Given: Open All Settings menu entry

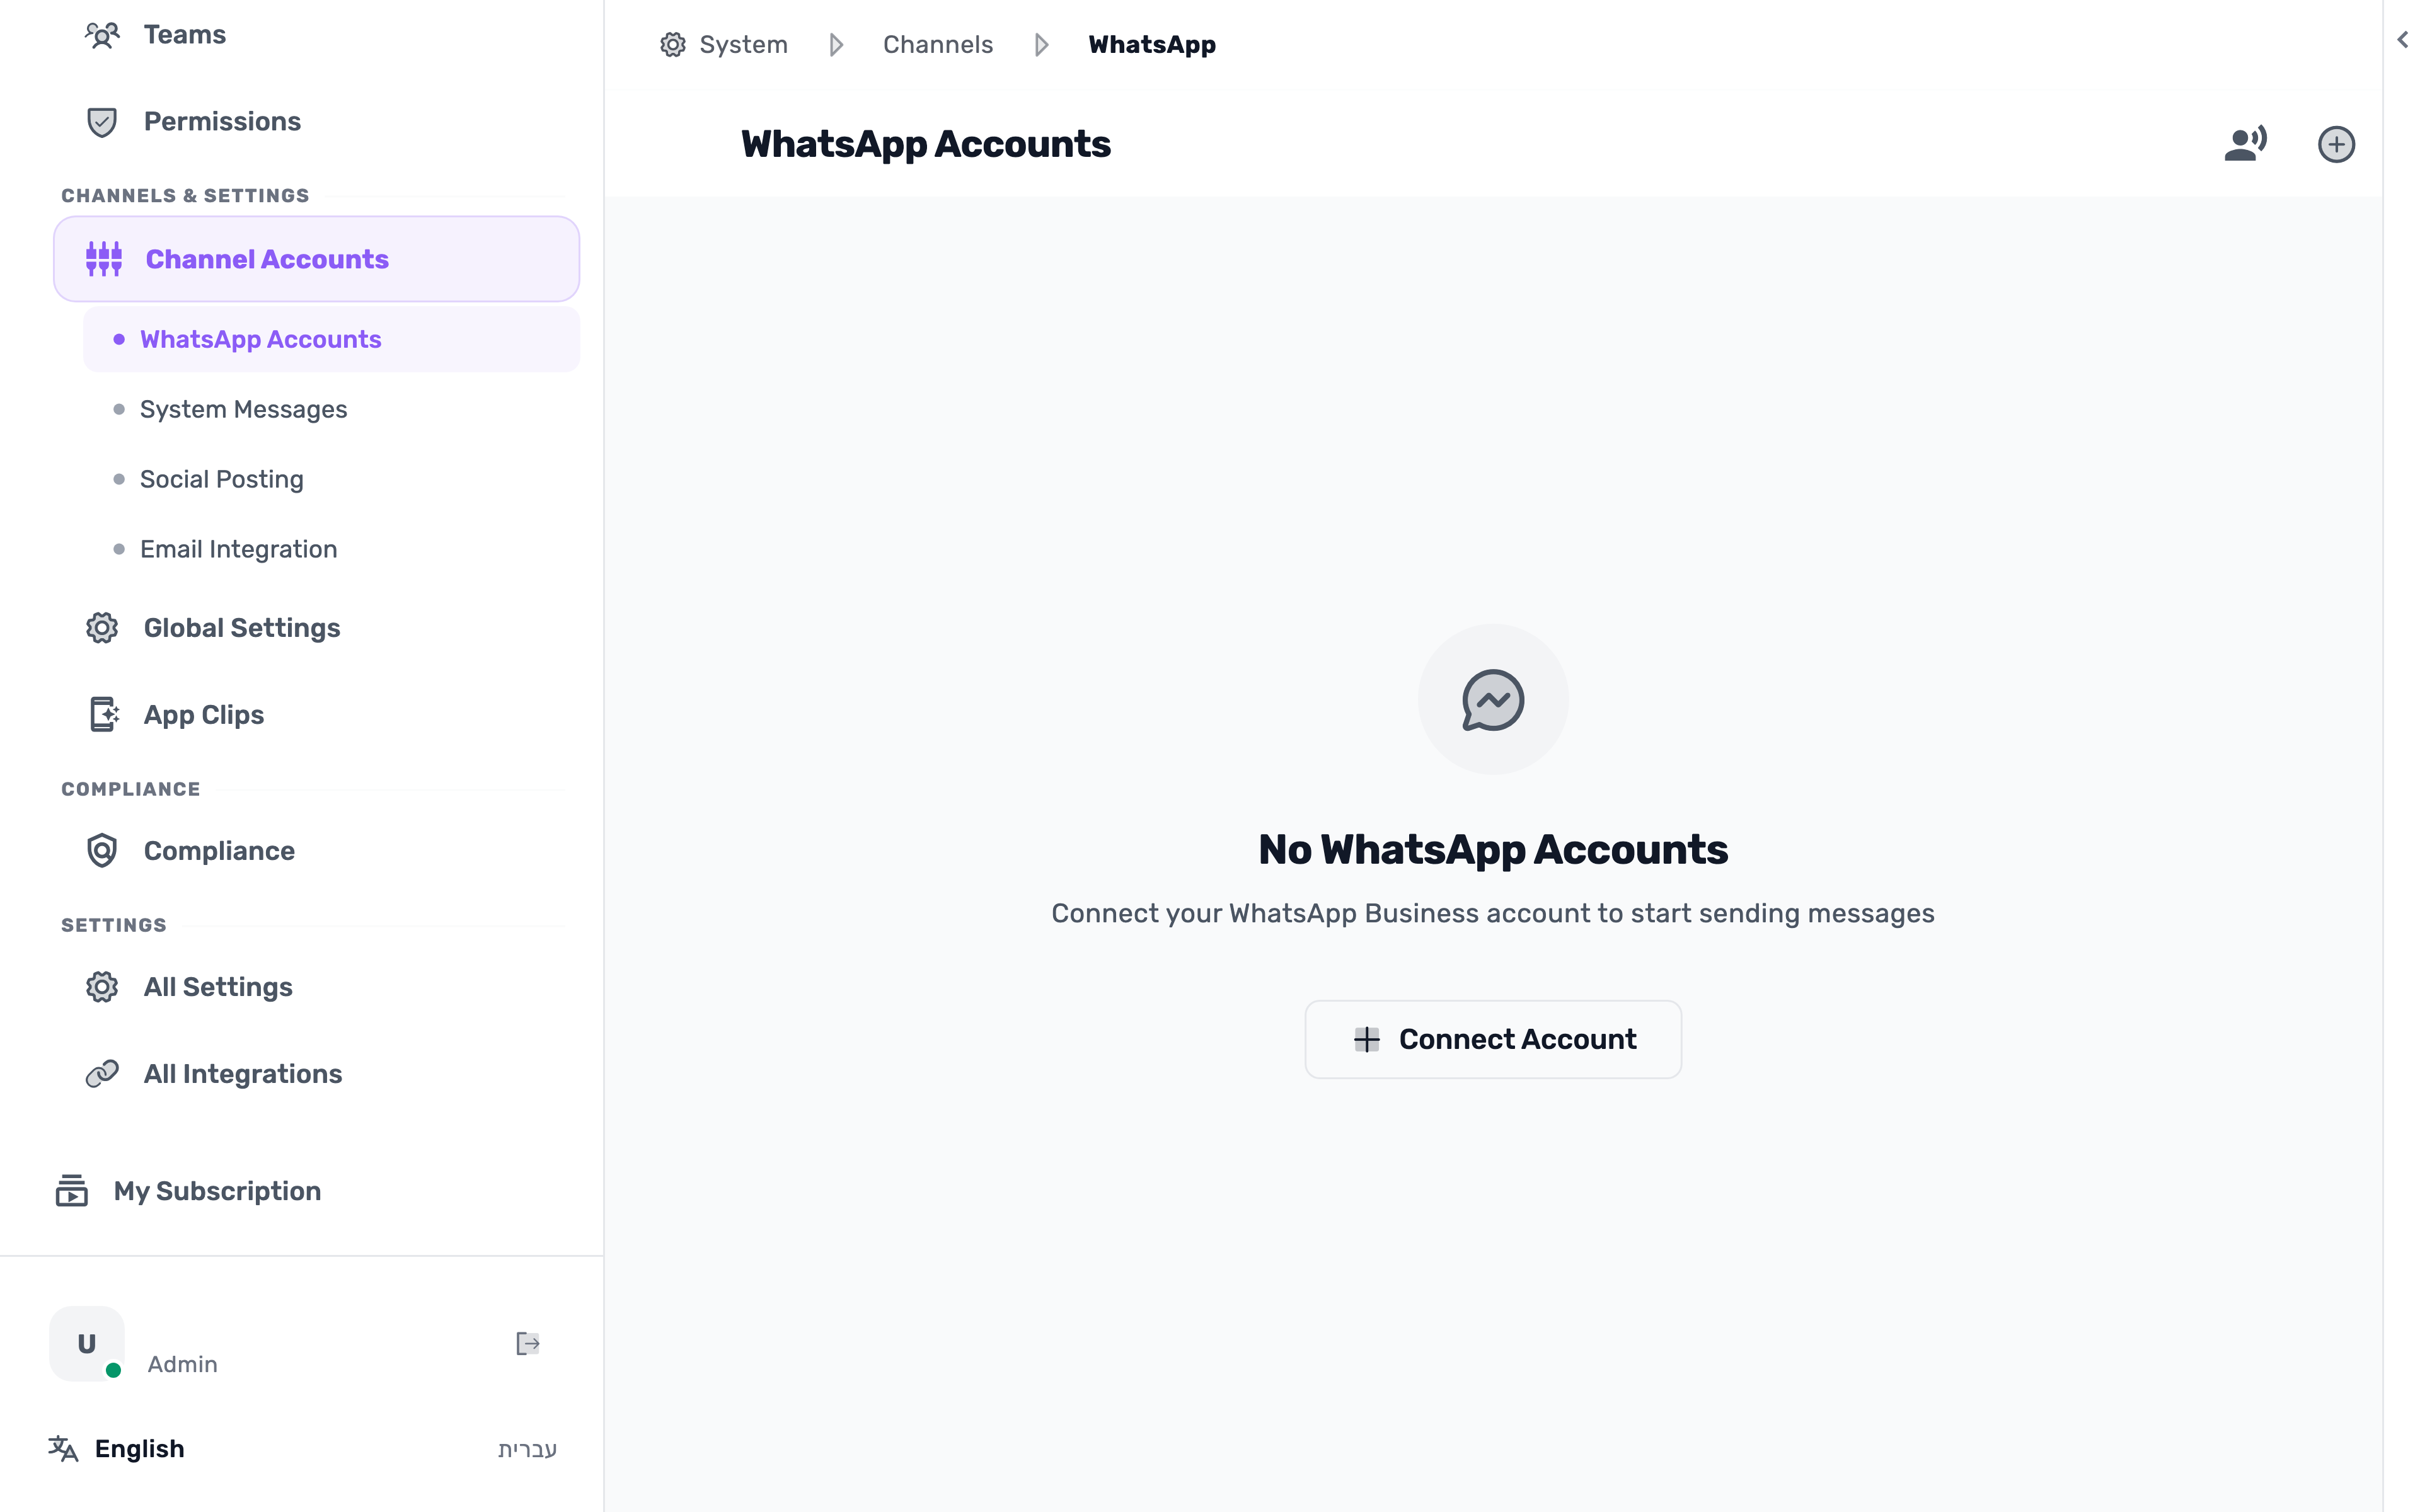Looking at the screenshot, I should pos(316,987).
